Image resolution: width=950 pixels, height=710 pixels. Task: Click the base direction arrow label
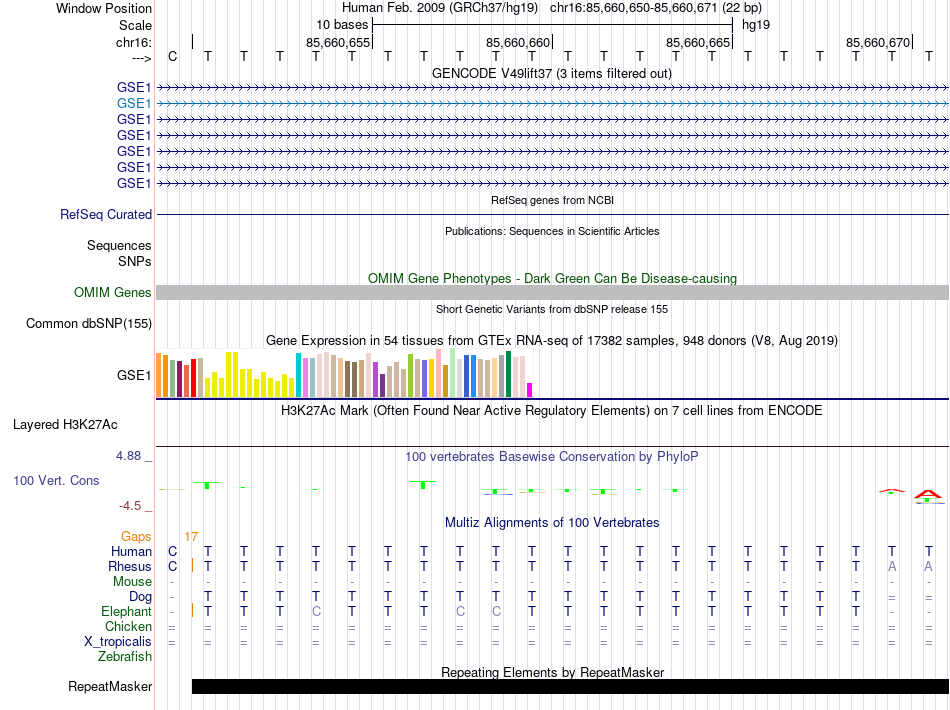(141, 57)
